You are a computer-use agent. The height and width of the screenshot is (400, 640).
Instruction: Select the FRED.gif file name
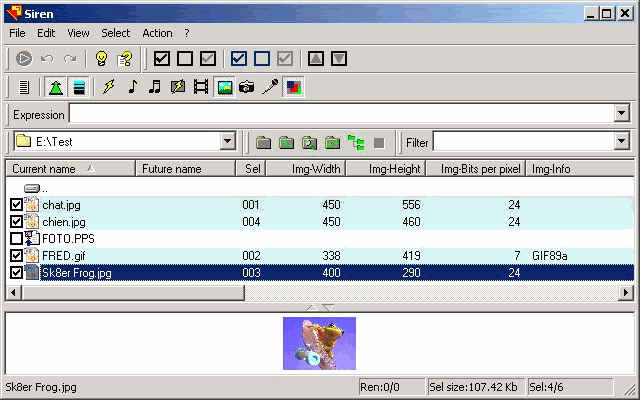[64, 256]
